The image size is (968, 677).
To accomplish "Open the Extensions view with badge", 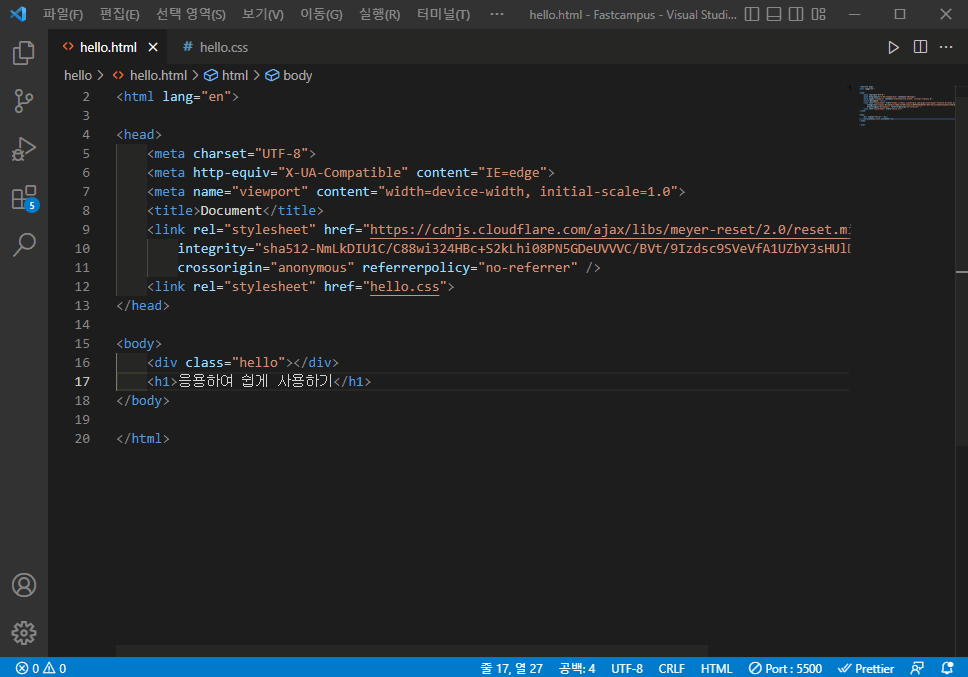I will [x=25, y=198].
